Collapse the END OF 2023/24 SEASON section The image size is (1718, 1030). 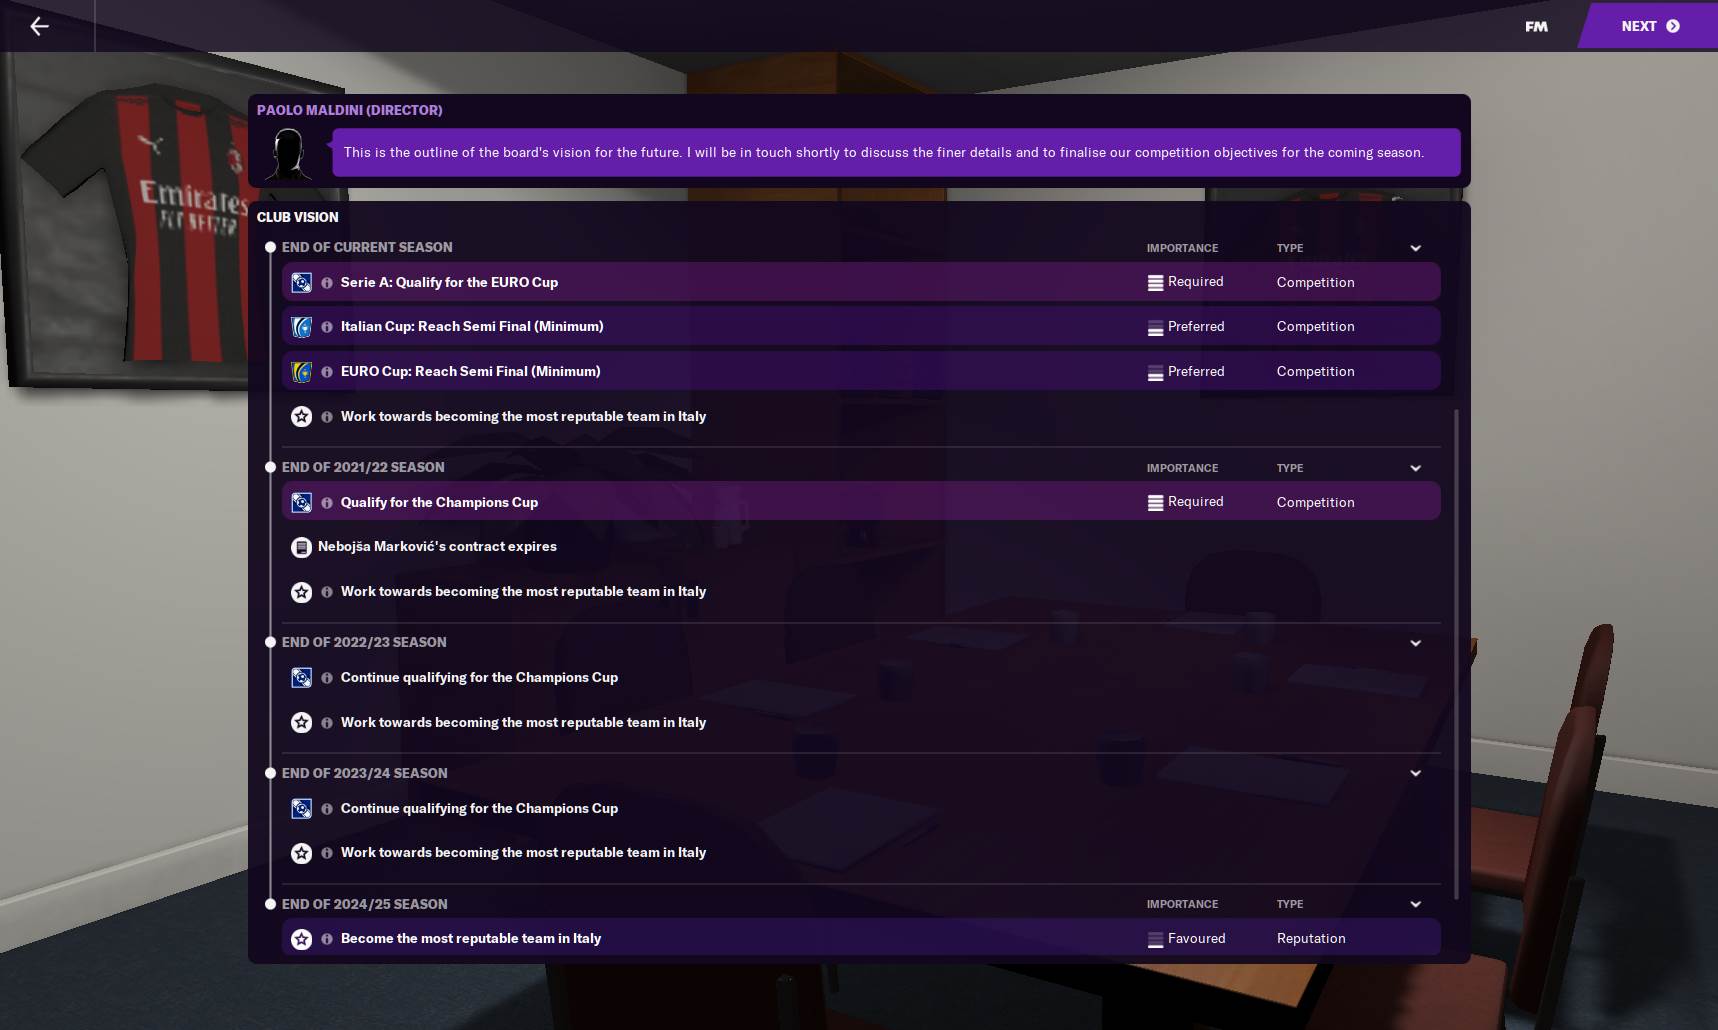click(1414, 773)
